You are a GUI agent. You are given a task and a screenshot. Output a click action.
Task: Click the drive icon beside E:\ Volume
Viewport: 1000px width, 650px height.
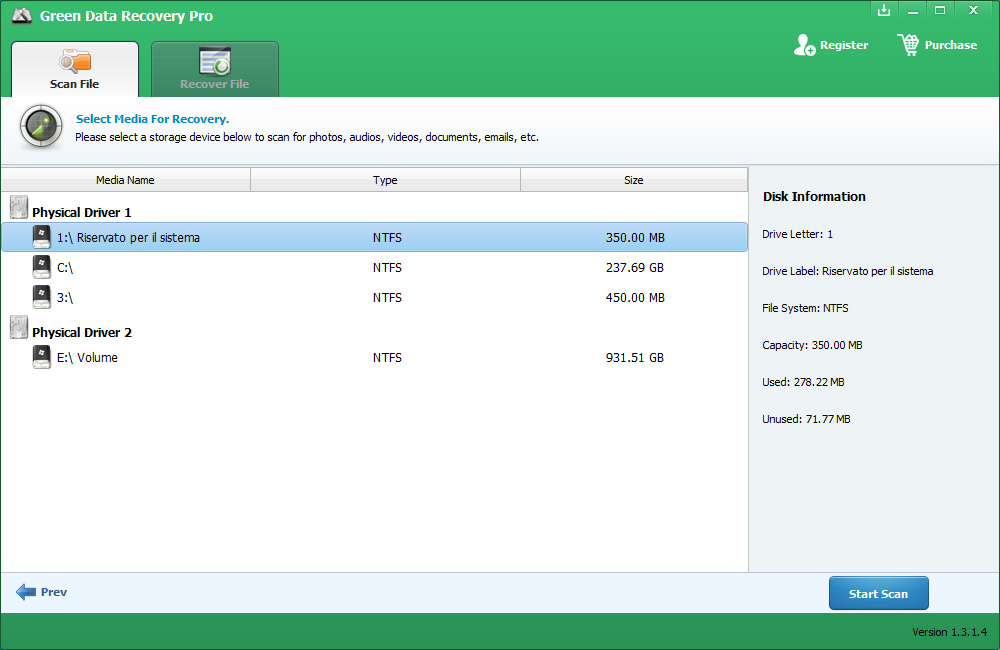click(x=41, y=357)
